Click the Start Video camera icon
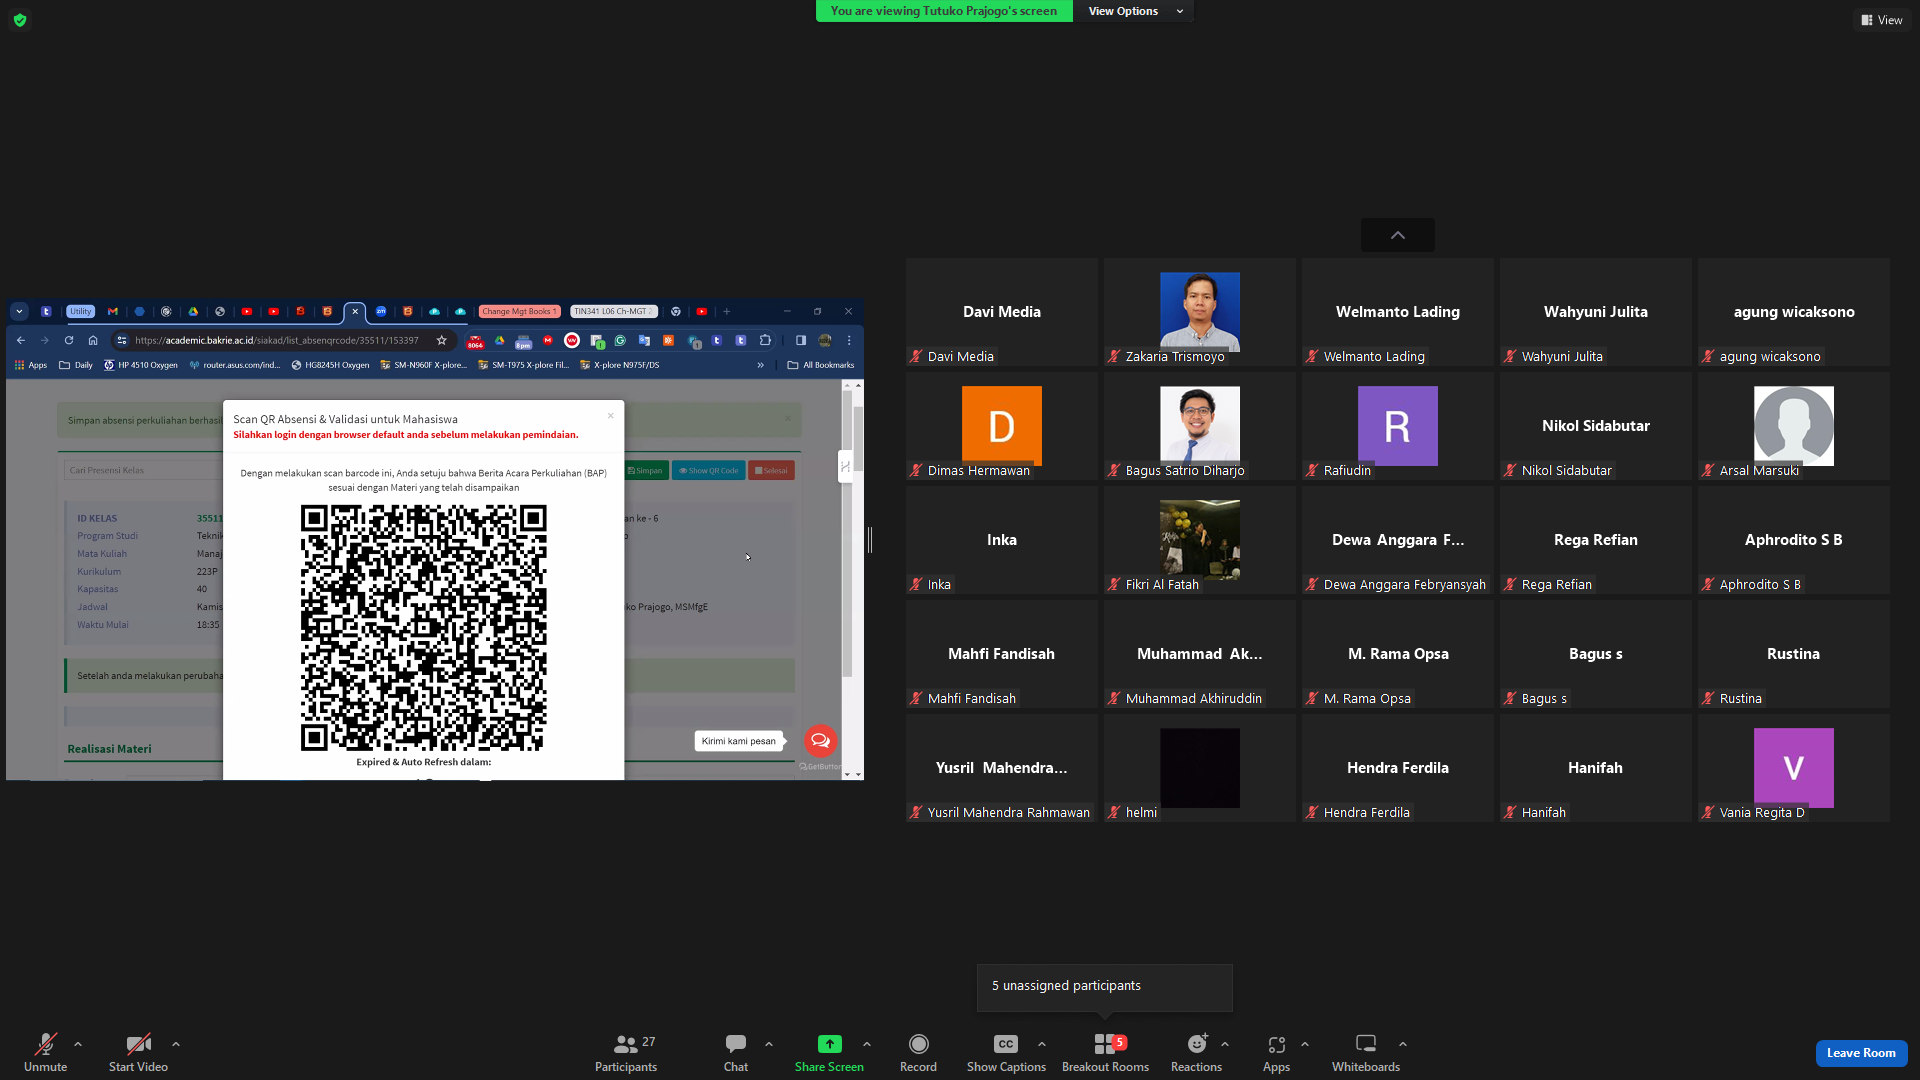The height and width of the screenshot is (1080, 1920). [138, 1044]
